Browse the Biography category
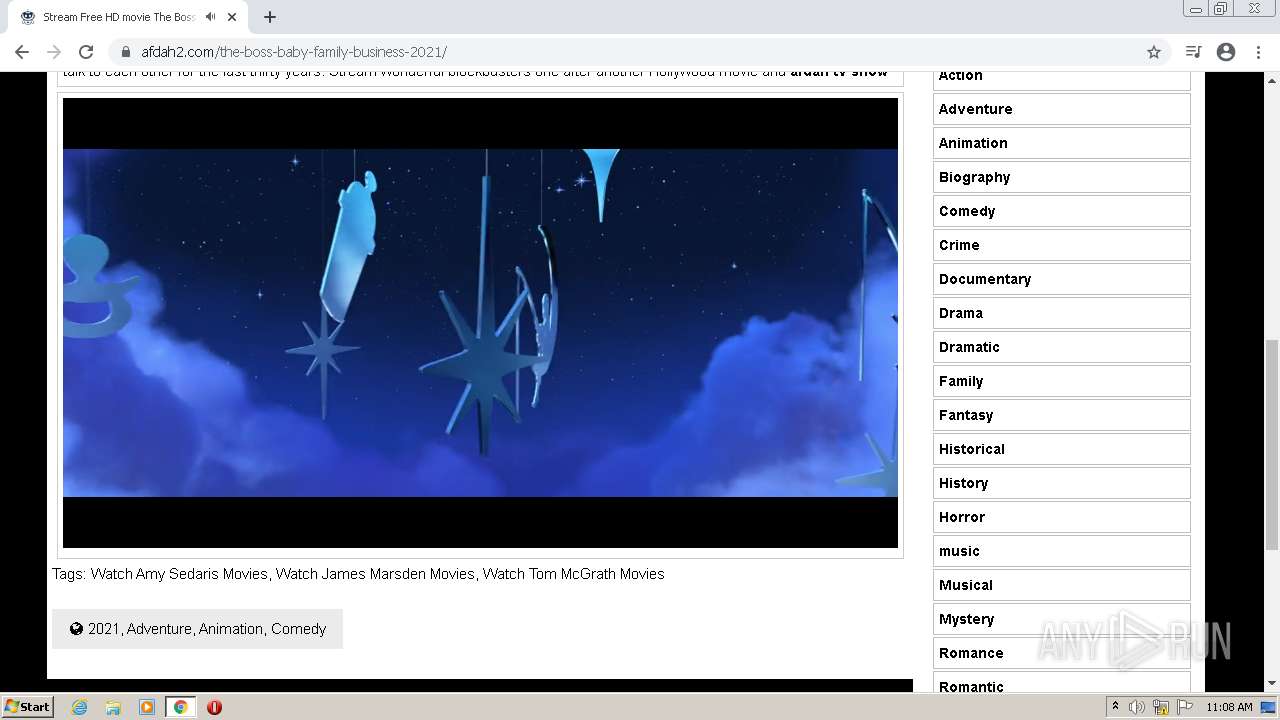Screen dimensions: 1280x720 (x=1062, y=177)
